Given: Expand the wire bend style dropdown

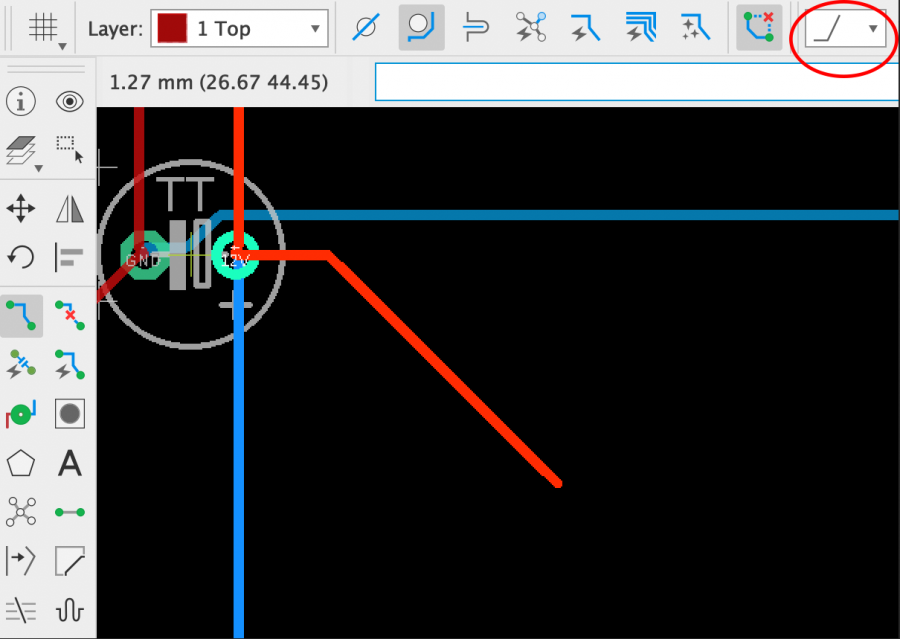Looking at the screenshot, I should coord(845,29).
